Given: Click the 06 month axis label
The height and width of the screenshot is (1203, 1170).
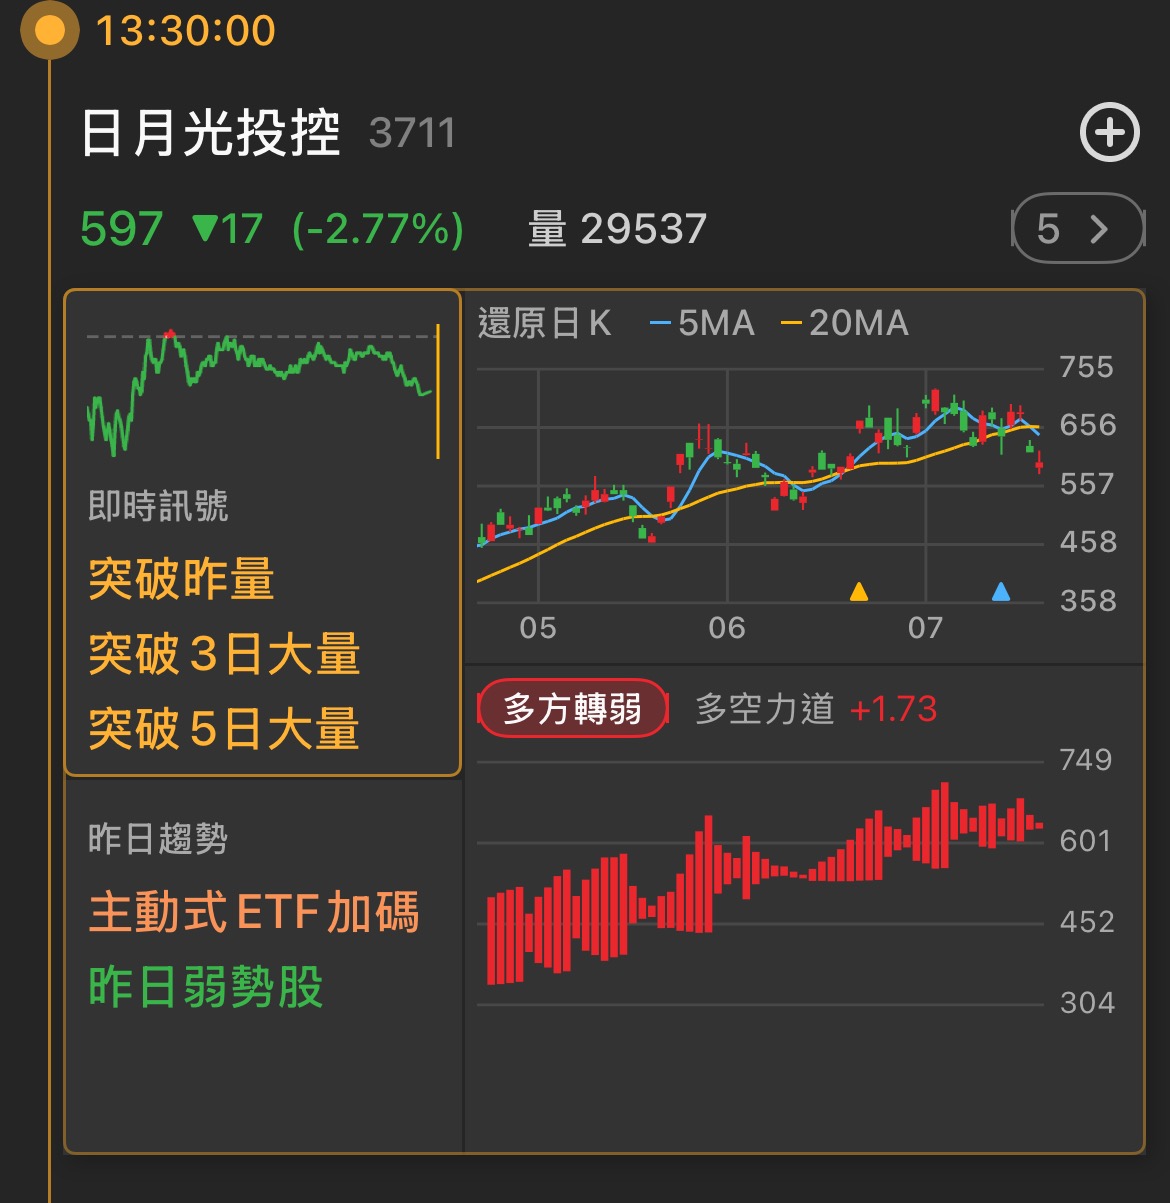Looking at the screenshot, I should (x=727, y=628).
